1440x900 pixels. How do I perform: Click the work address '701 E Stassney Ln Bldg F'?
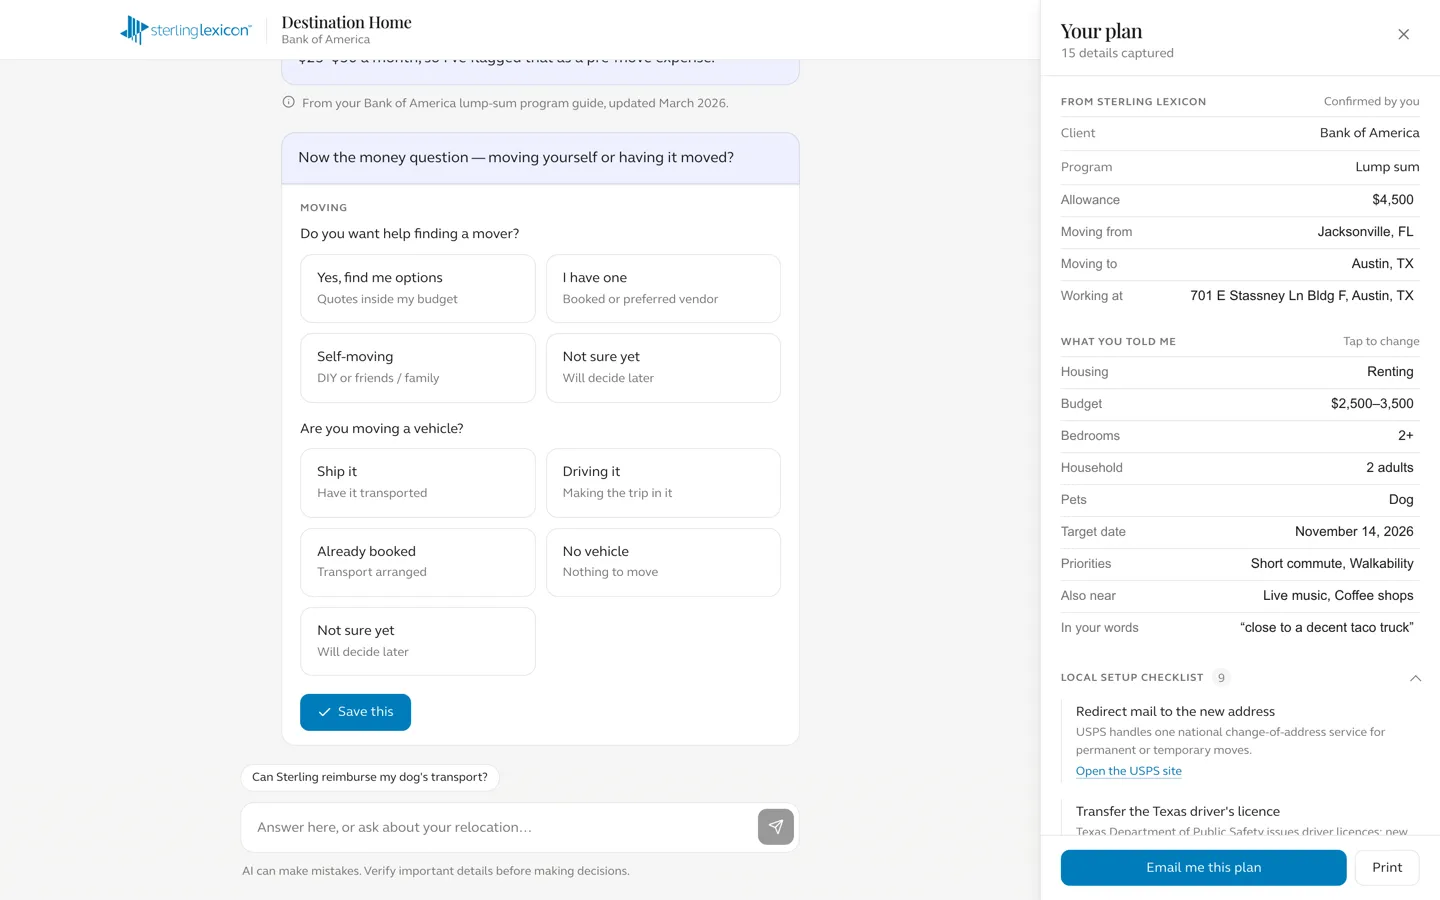coord(1301,296)
